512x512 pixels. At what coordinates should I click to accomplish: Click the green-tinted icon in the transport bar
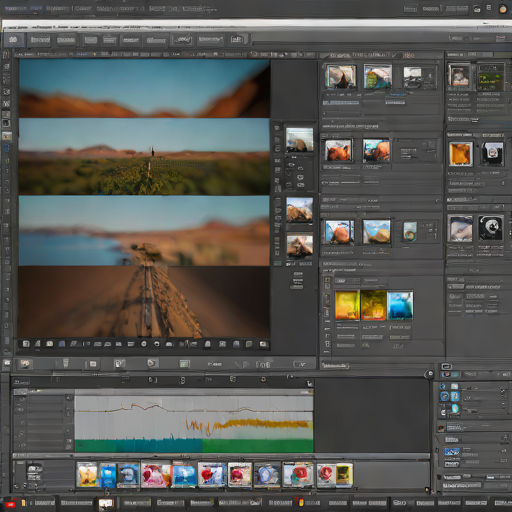pyautogui.click(x=184, y=364)
